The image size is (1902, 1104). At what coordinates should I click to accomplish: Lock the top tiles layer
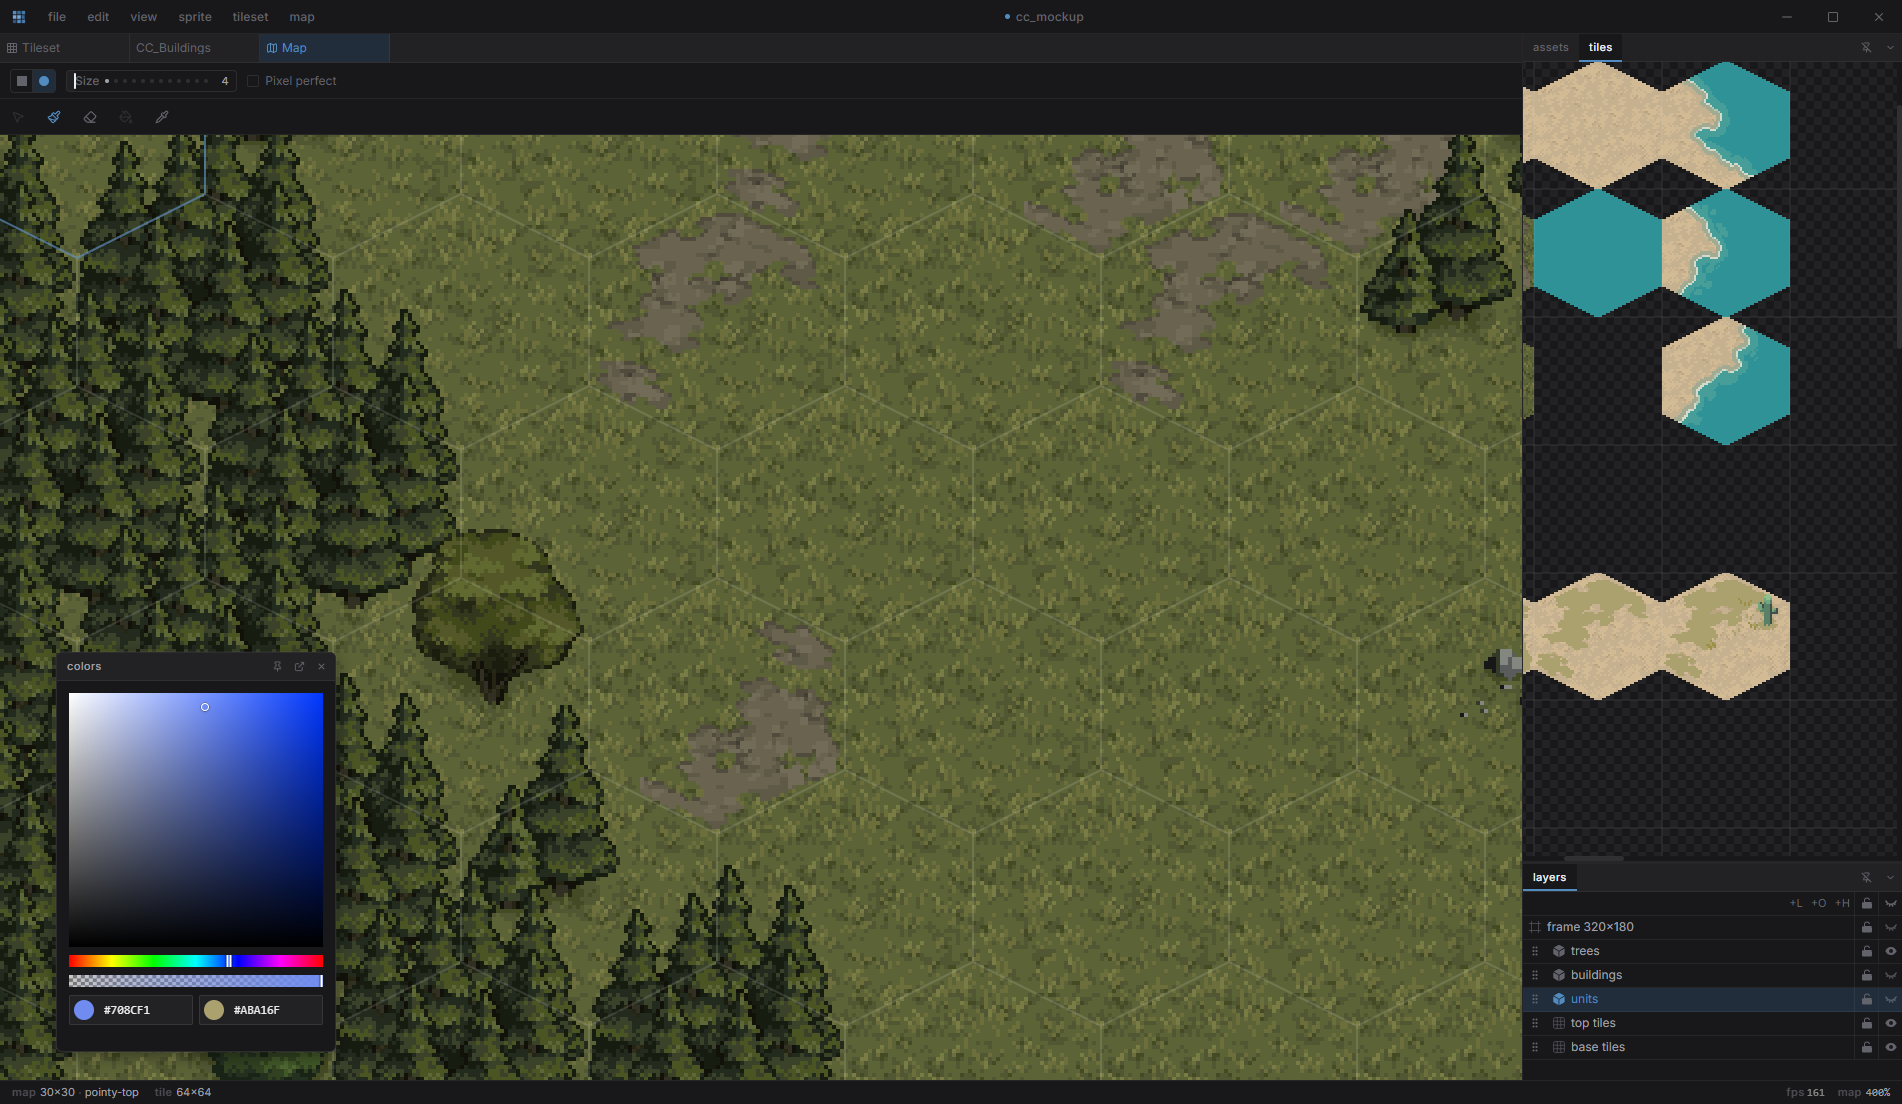pyautogui.click(x=1867, y=1023)
